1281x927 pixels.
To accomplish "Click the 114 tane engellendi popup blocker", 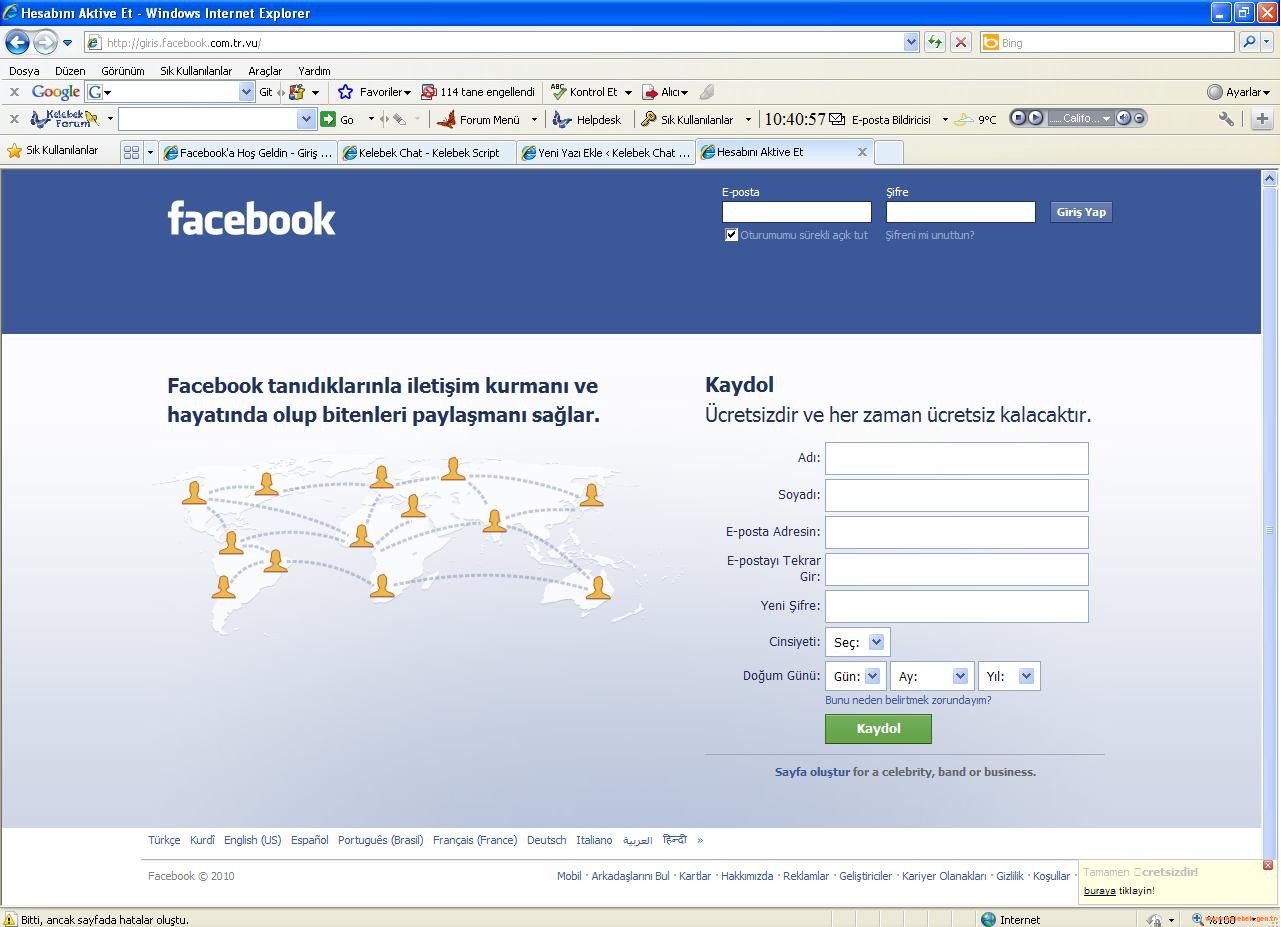I will [478, 92].
